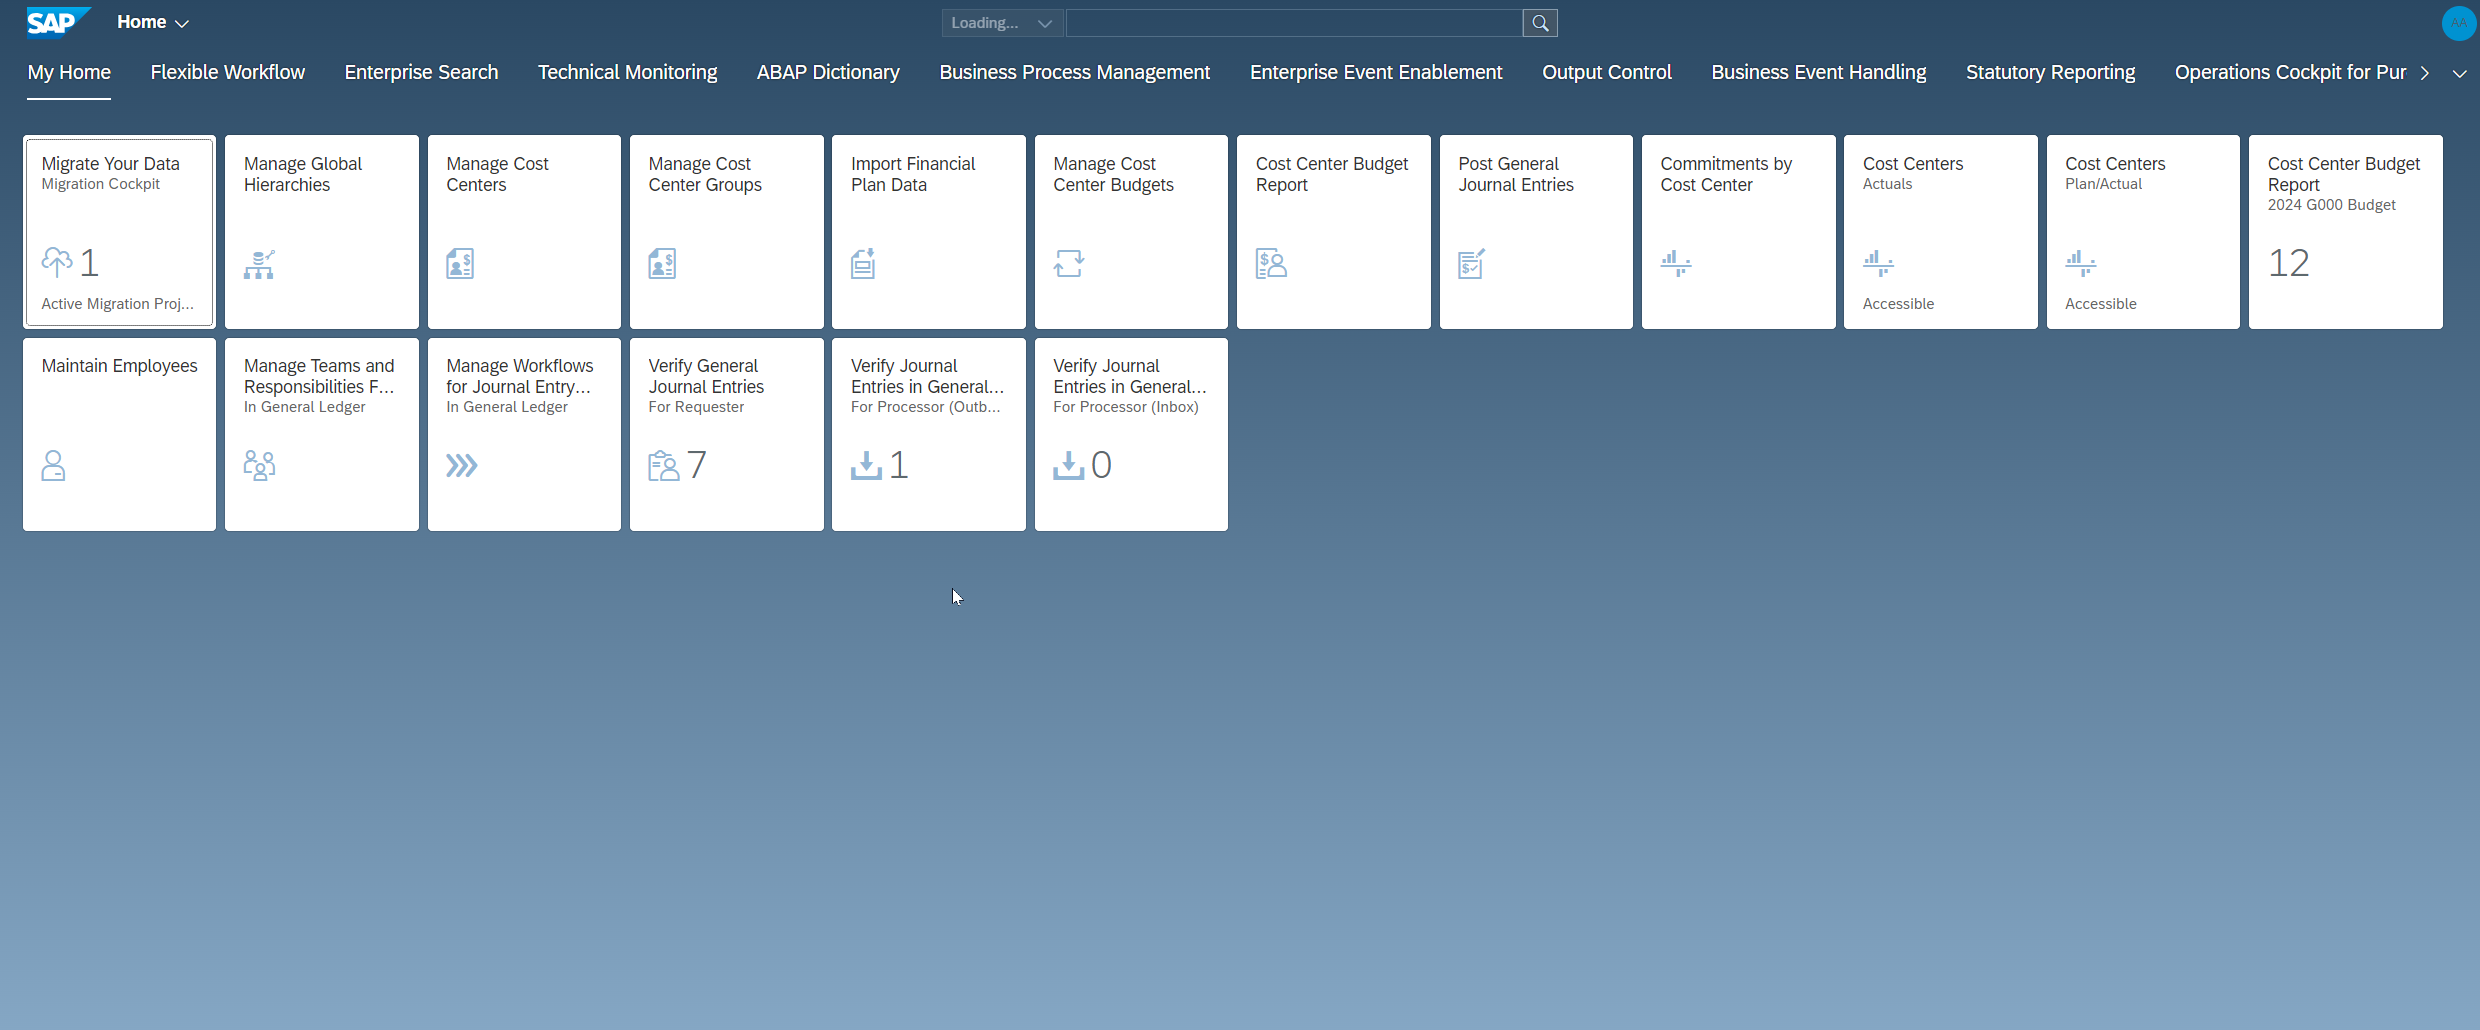Click the person icon on Maintain Employees tile
2480x1030 pixels.
point(54,466)
